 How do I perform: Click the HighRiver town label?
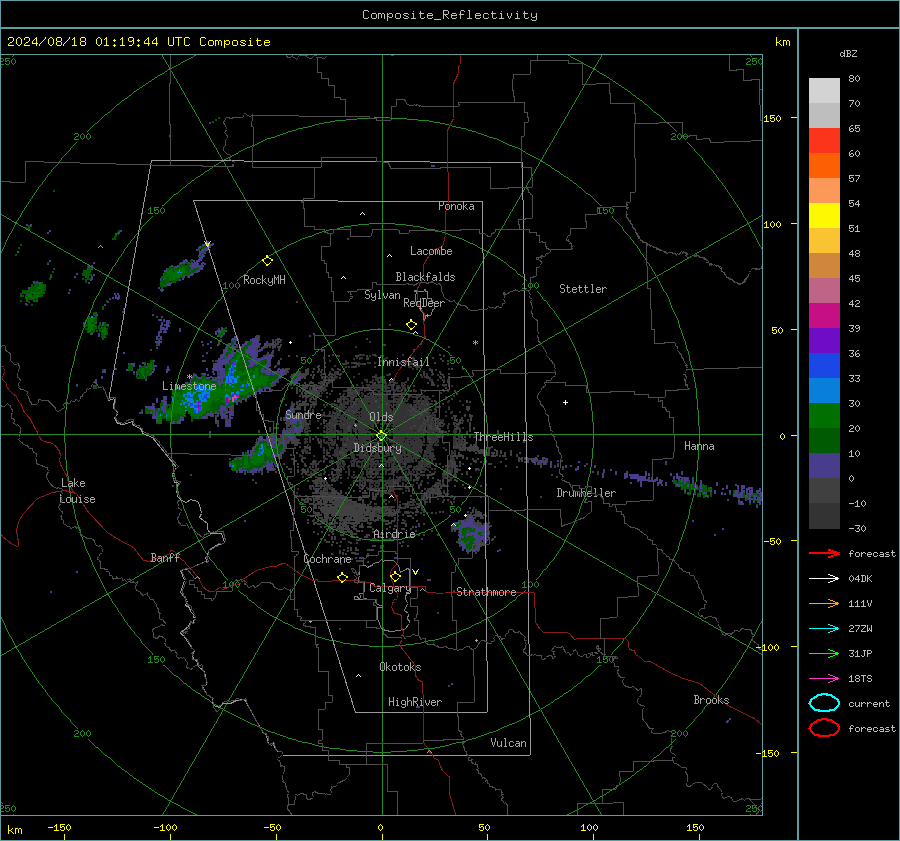point(415,702)
